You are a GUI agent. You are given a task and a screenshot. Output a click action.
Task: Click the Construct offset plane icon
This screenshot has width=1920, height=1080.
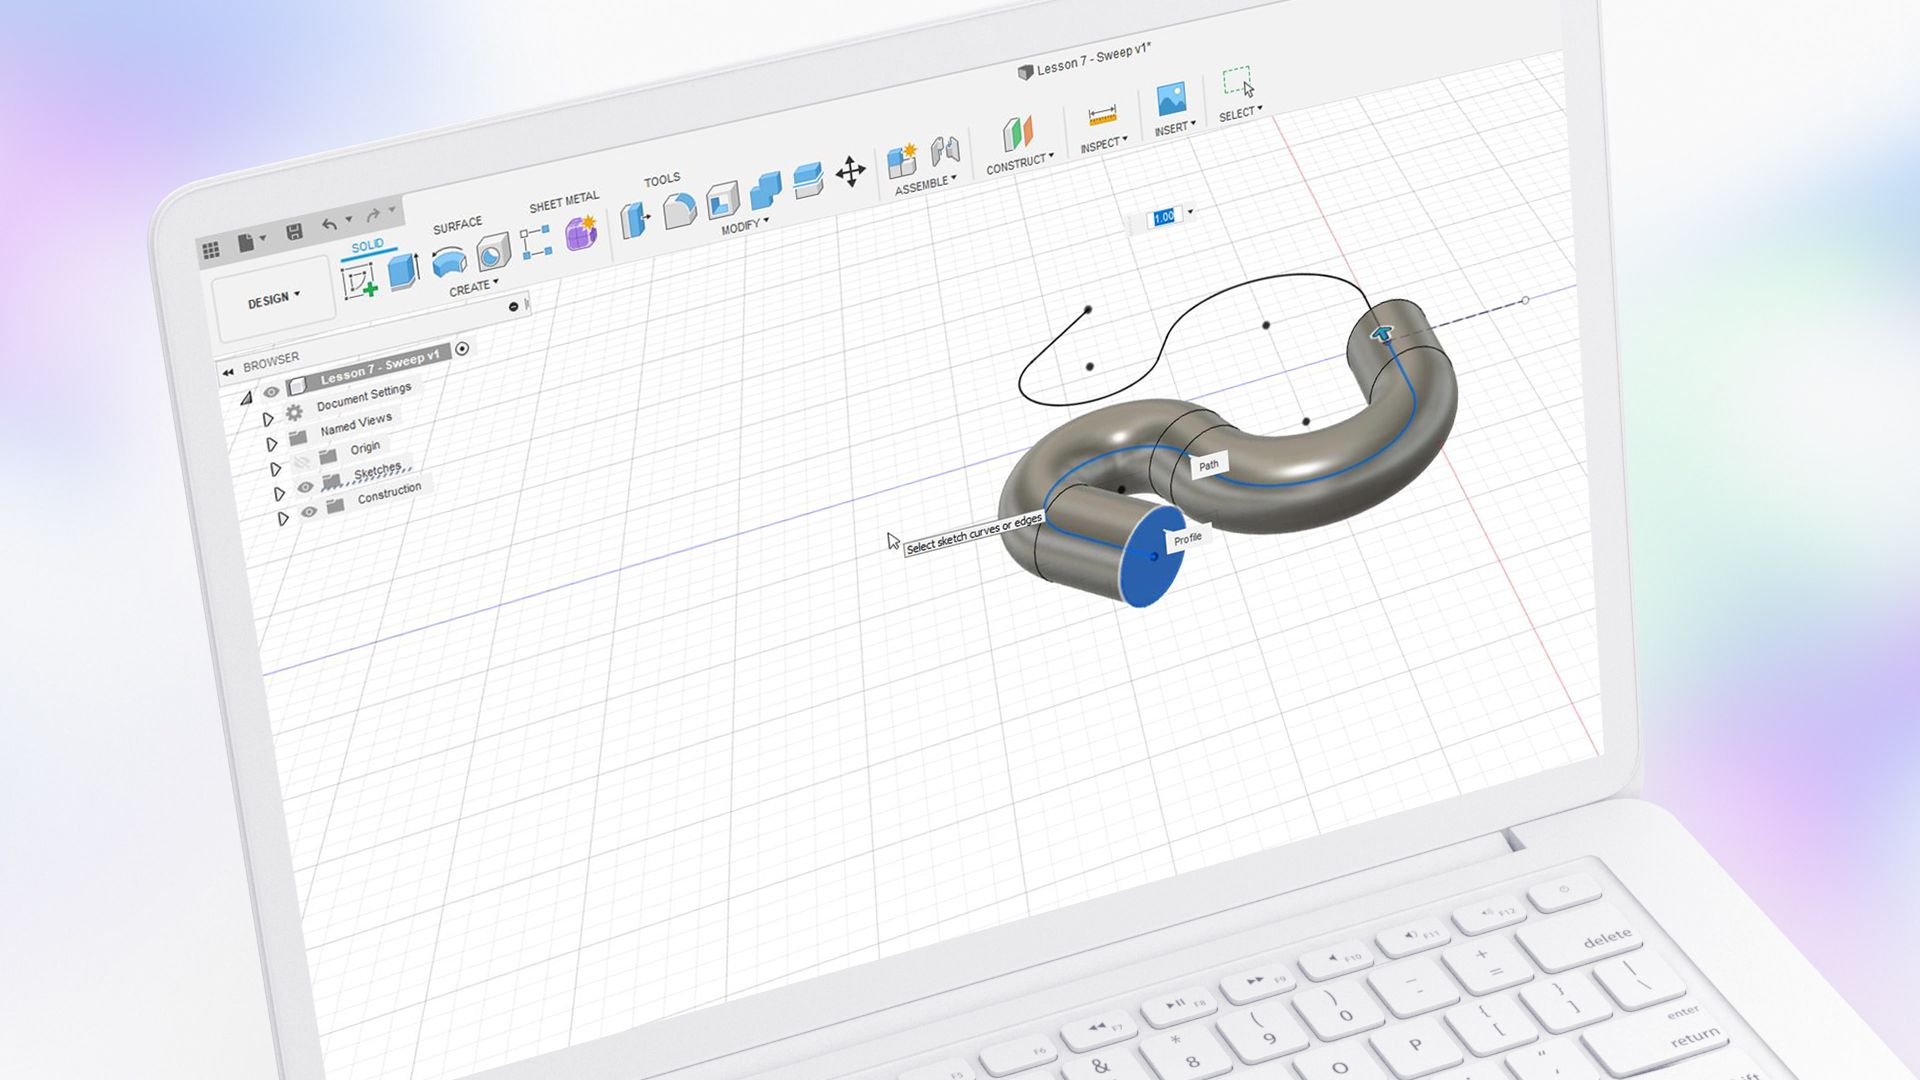(1018, 134)
